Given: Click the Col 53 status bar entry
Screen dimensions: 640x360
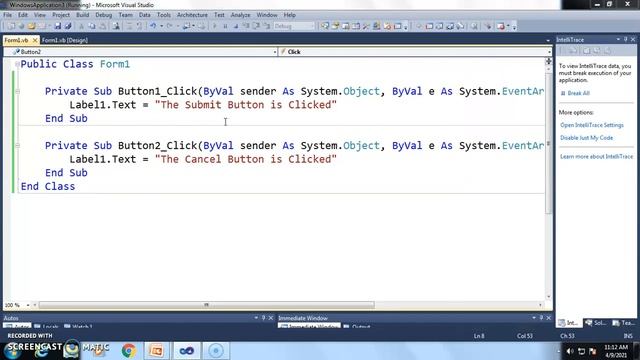Looking at the screenshot, I should pyautogui.click(x=524, y=336).
